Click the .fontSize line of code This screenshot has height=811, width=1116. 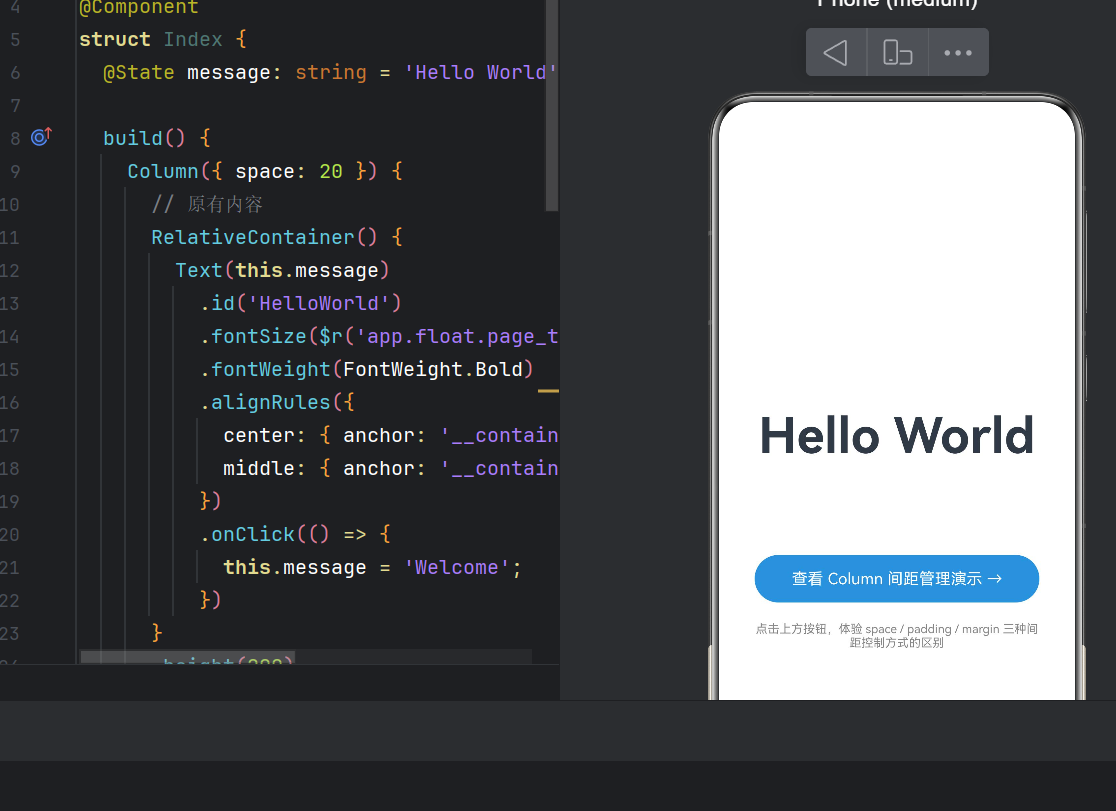pos(379,336)
